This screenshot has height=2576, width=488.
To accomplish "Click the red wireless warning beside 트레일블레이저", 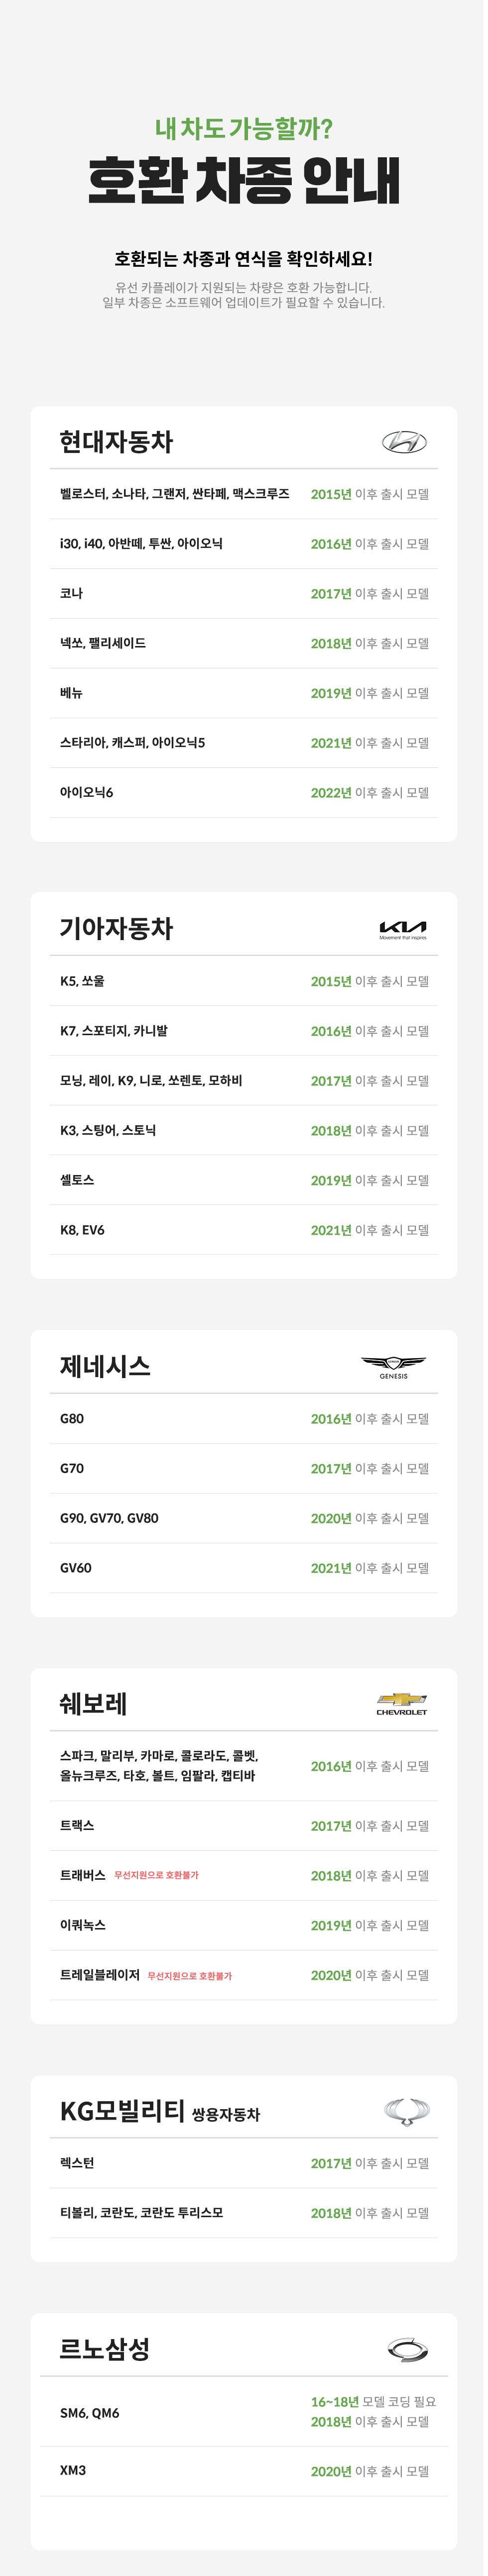I will pyautogui.click(x=189, y=1976).
